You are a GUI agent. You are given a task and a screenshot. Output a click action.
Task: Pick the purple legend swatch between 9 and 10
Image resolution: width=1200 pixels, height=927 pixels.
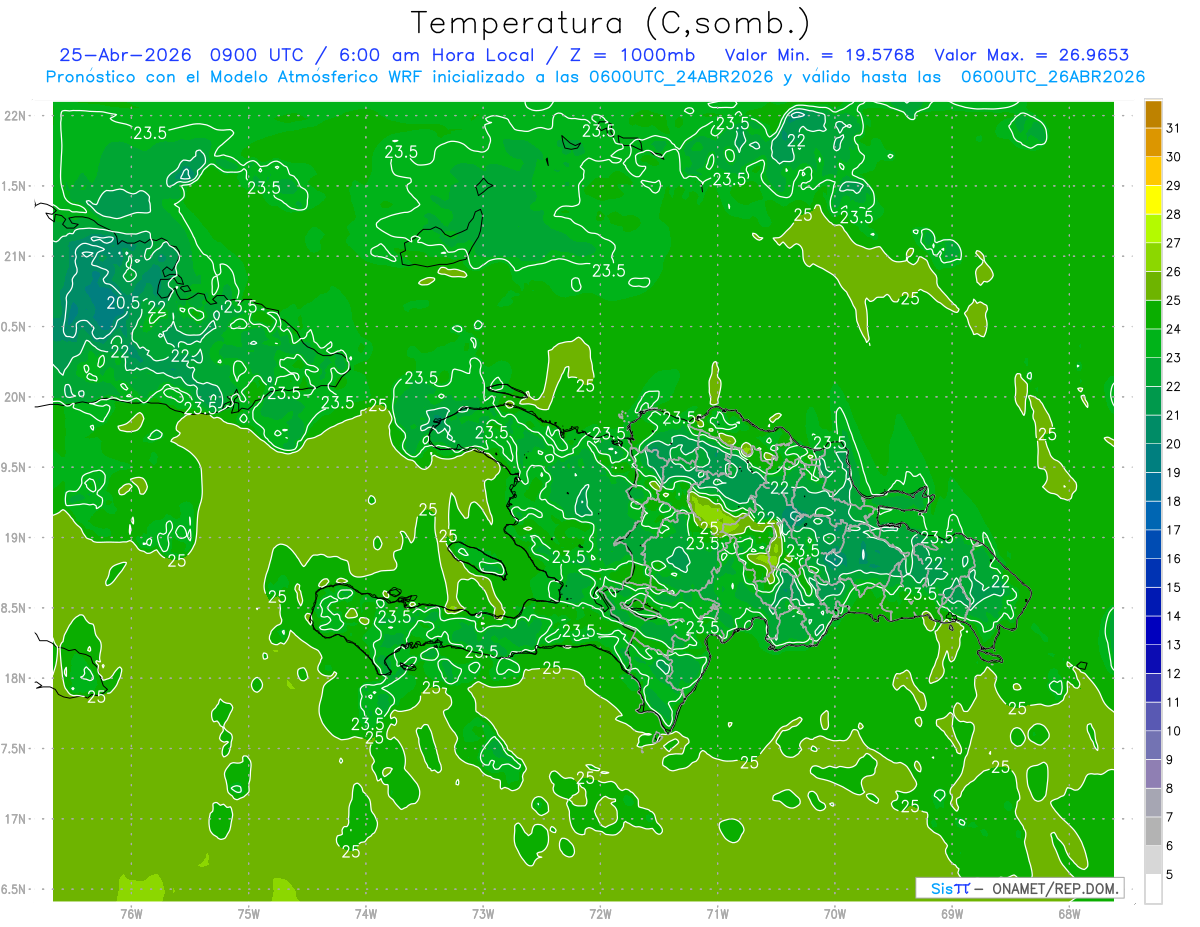tap(1153, 746)
